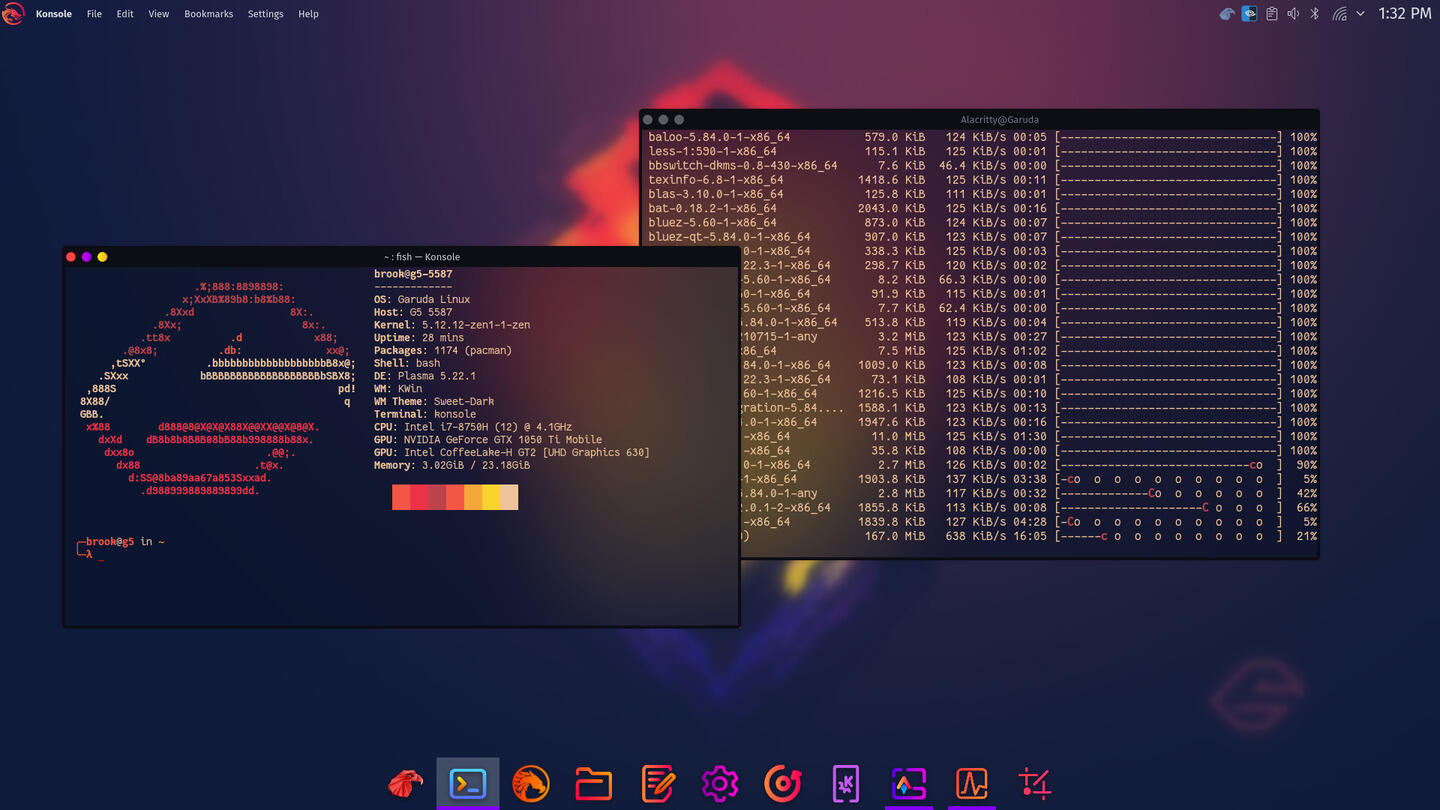
Task: Click the 'GPU: Intel CoffeeLake-H GT2' line
Action: pyautogui.click(x=512, y=452)
